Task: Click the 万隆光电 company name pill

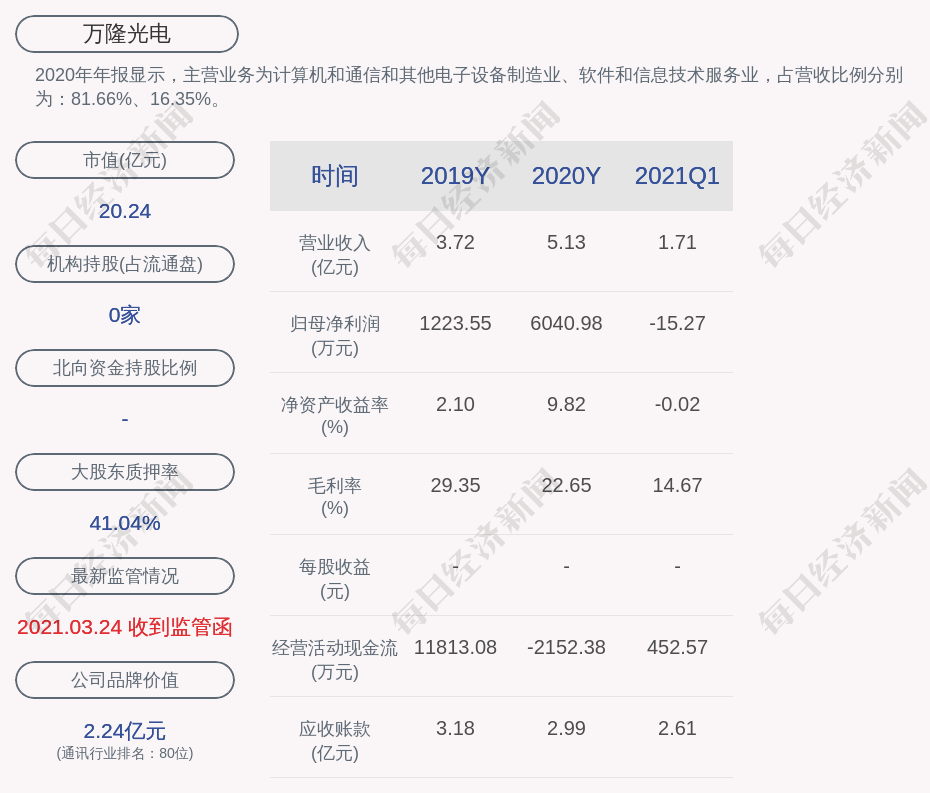Action: pos(127,34)
